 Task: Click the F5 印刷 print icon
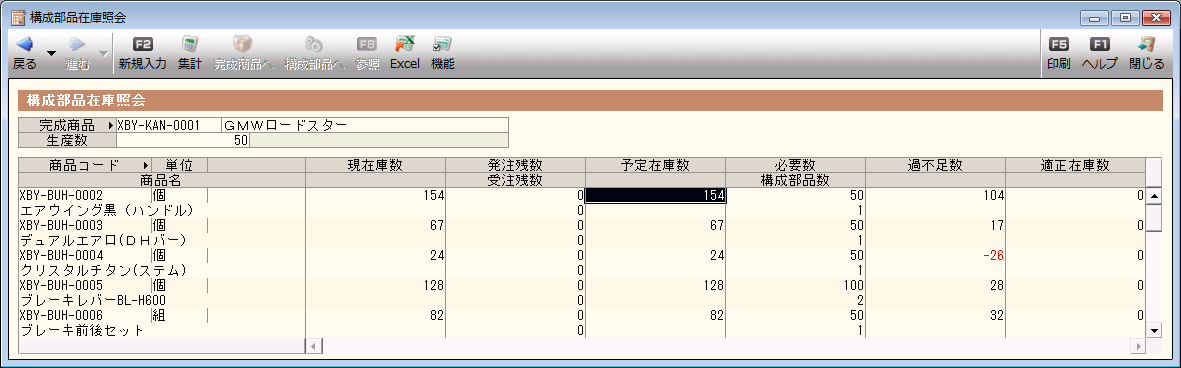click(1058, 44)
